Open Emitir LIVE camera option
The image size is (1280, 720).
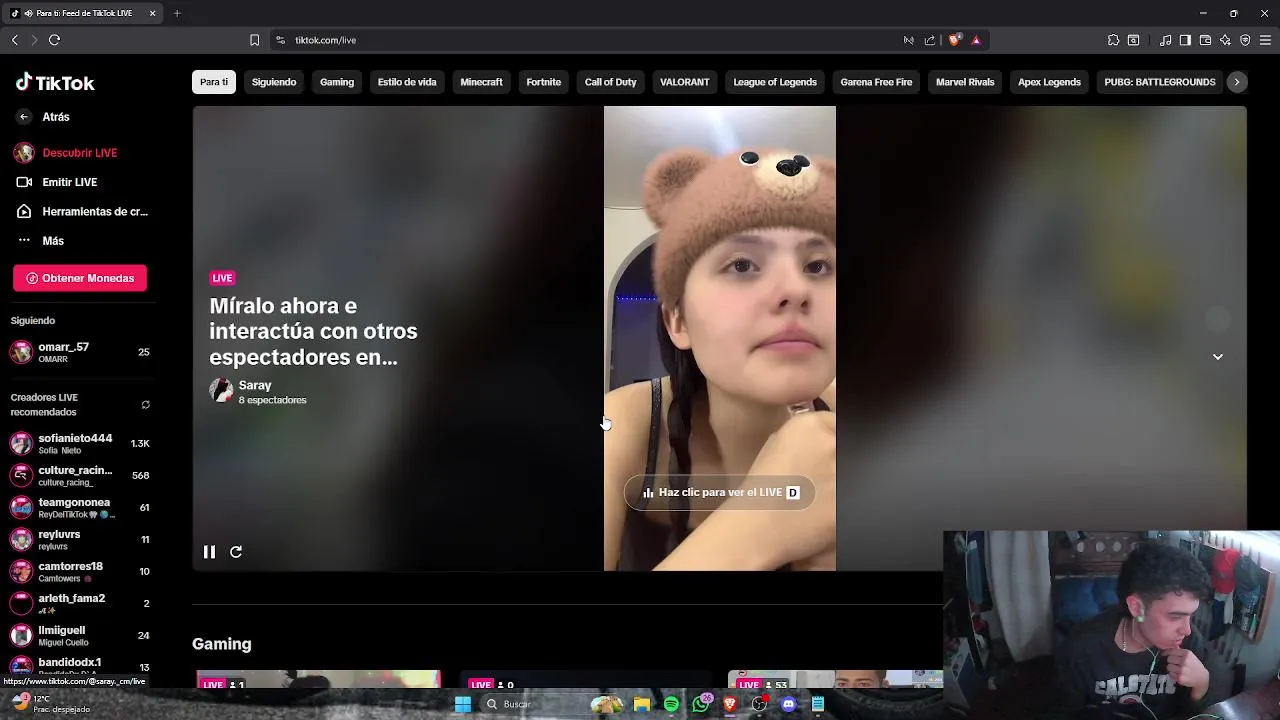(x=56, y=182)
